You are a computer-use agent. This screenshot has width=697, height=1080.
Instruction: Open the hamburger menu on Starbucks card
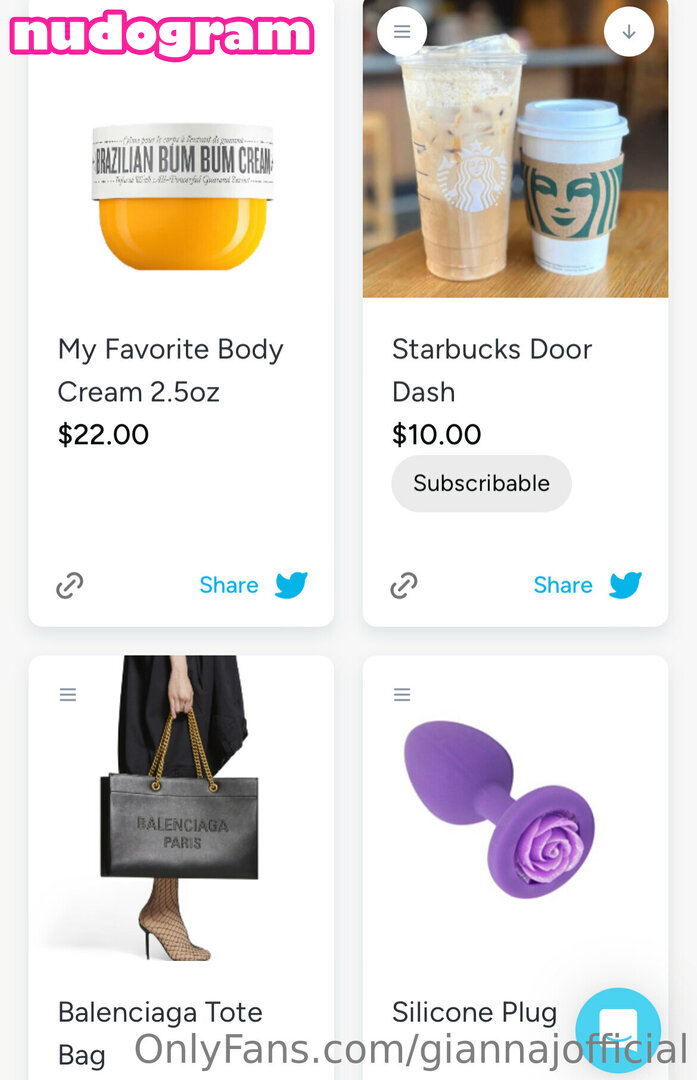click(x=402, y=32)
